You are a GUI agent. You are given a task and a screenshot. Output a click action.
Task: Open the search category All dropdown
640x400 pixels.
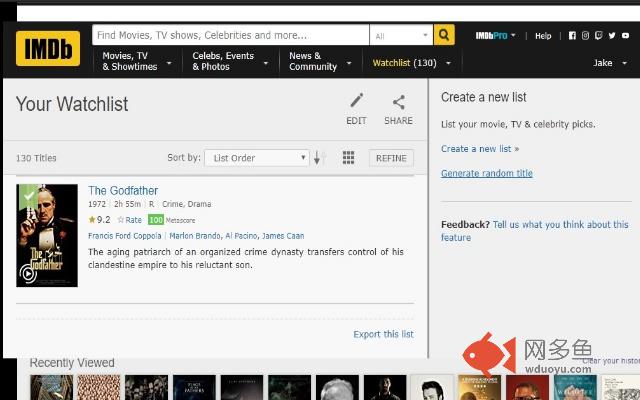[x=401, y=36]
